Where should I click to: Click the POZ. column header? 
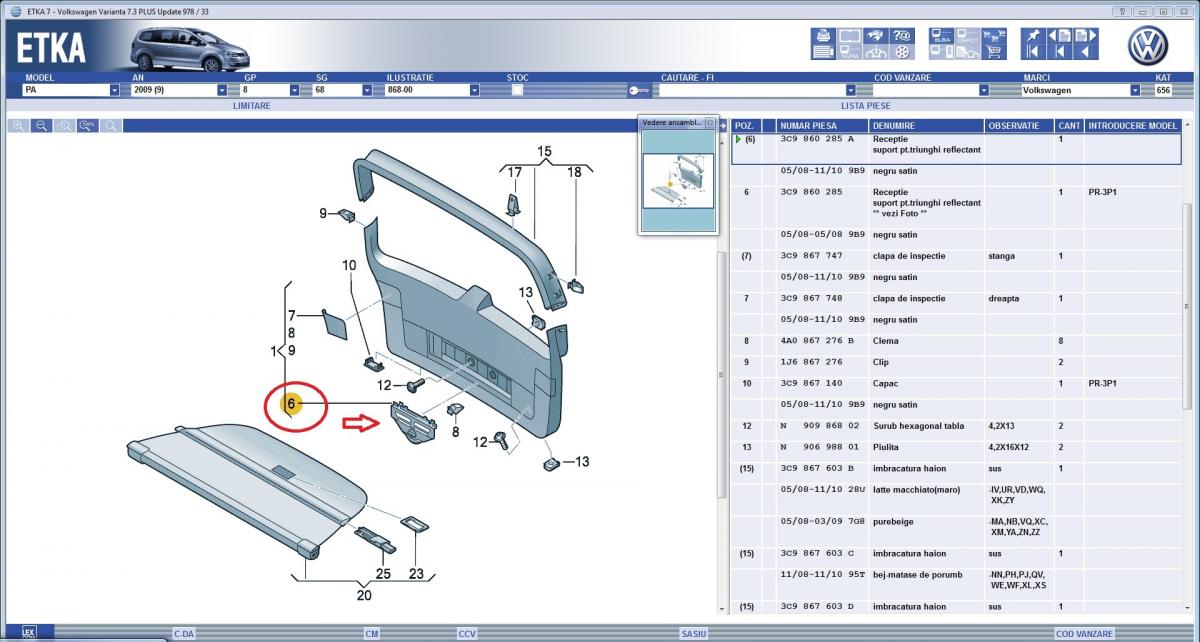[x=745, y=126]
